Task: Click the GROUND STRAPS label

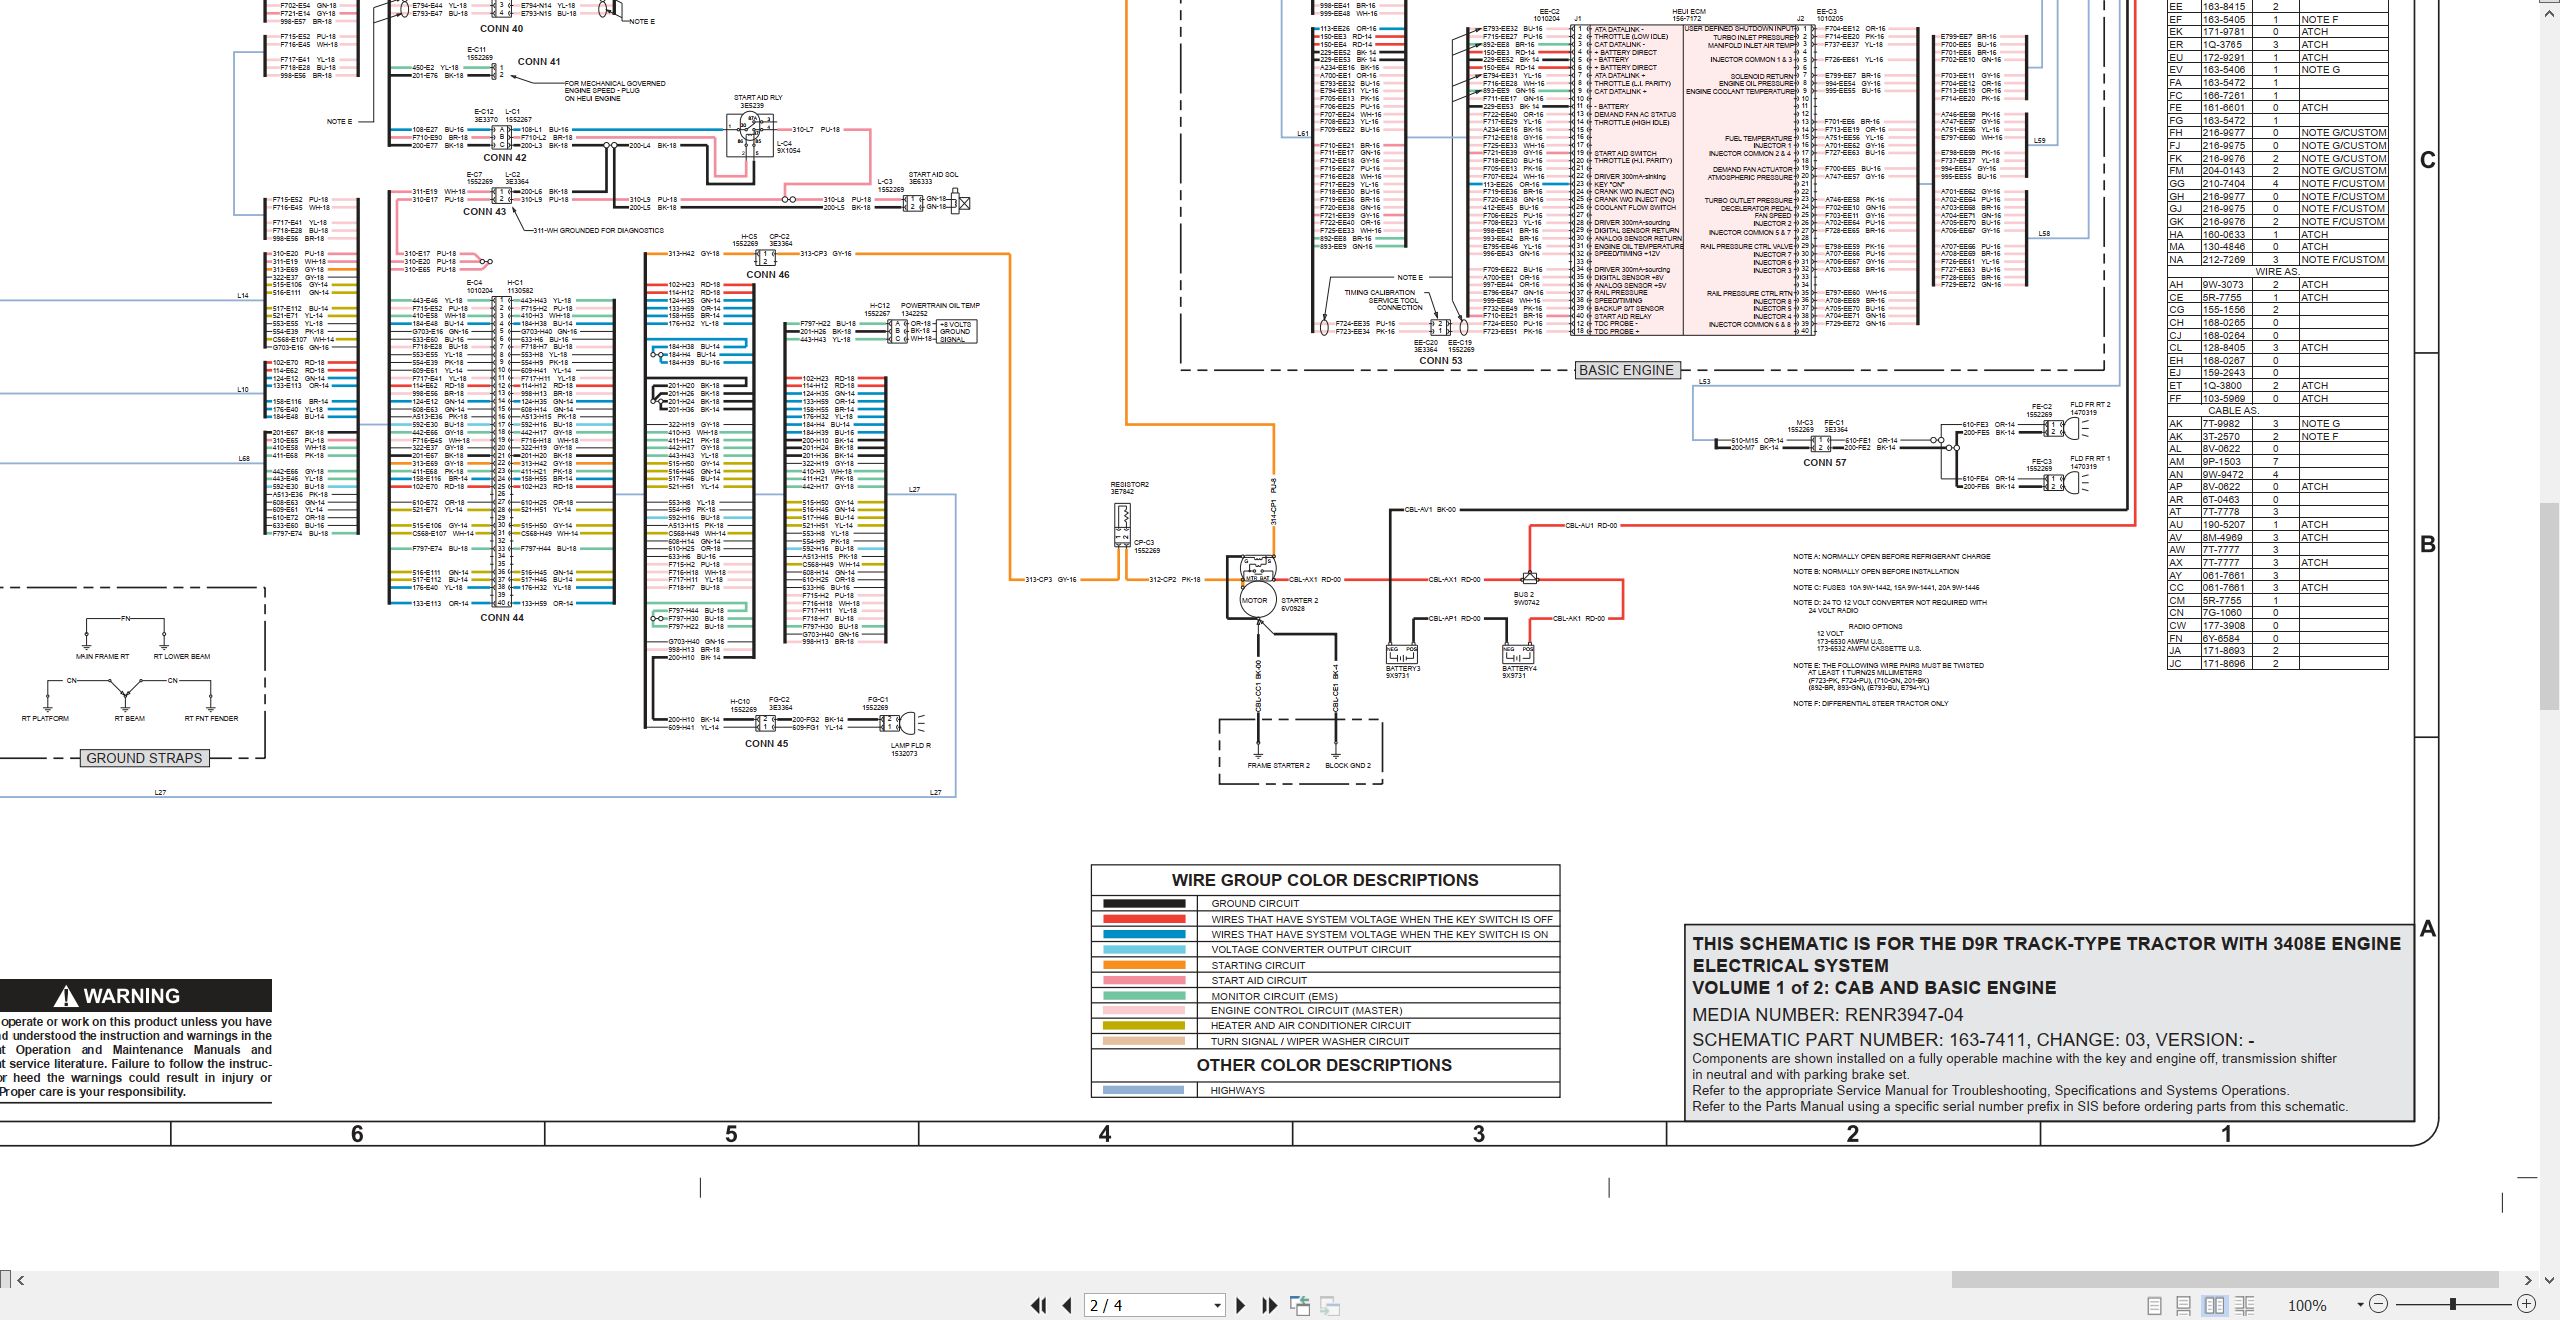Action: click(144, 758)
